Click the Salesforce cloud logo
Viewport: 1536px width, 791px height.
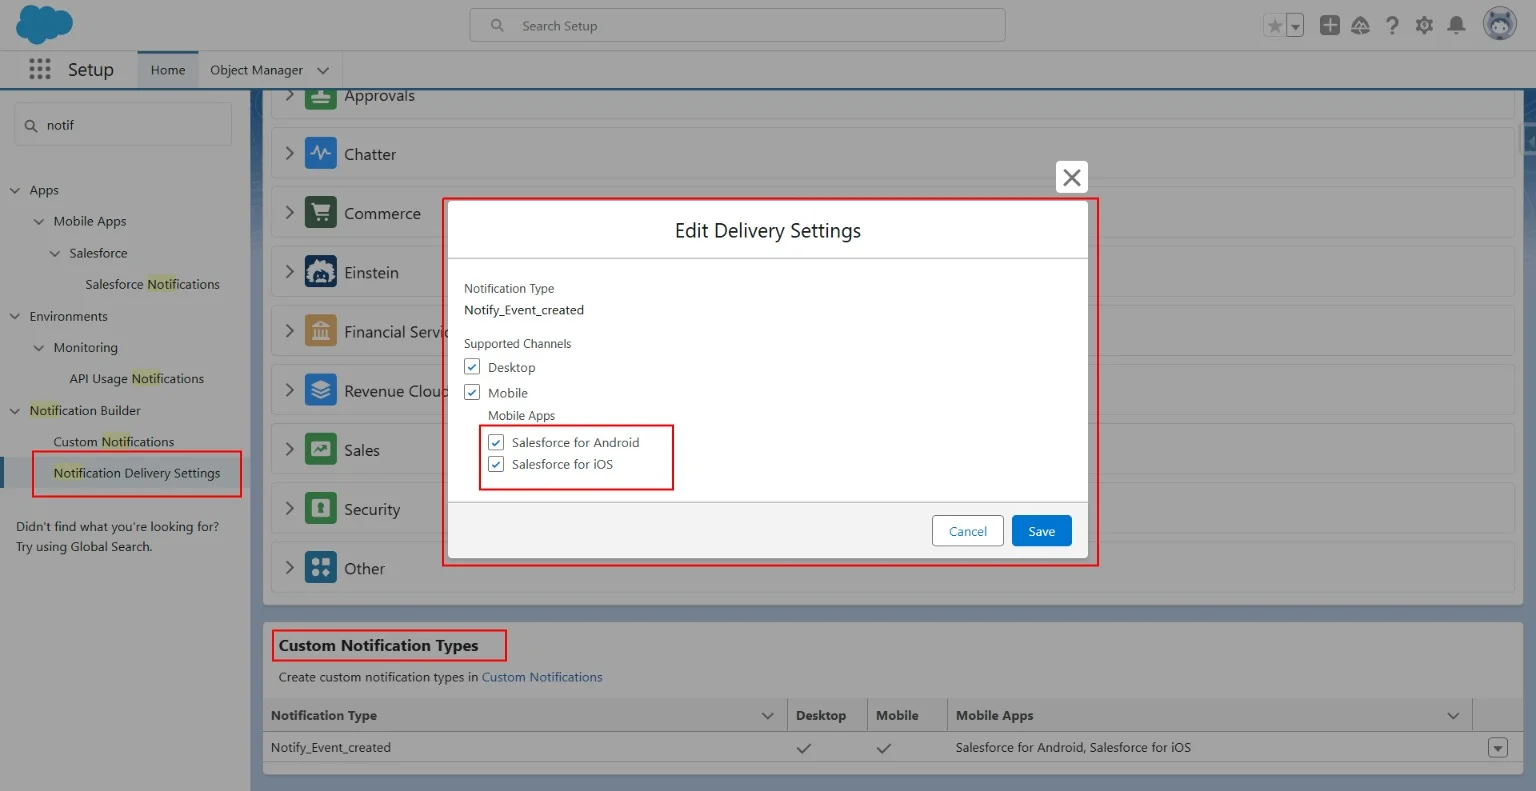click(45, 24)
